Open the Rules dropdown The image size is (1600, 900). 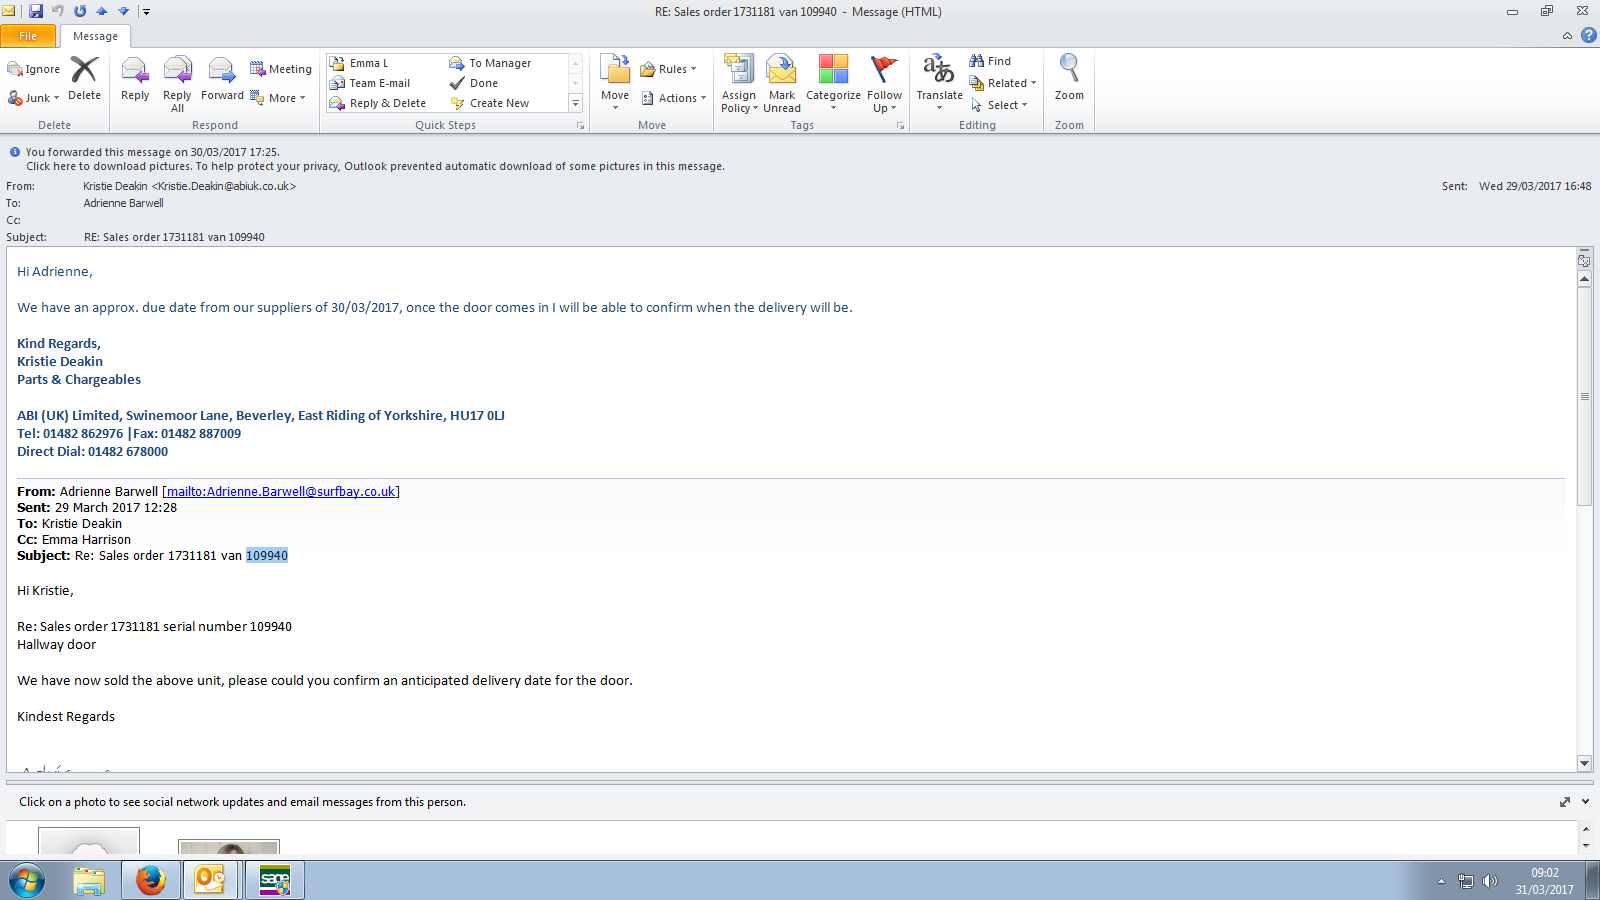pyautogui.click(x=668, y=69)
